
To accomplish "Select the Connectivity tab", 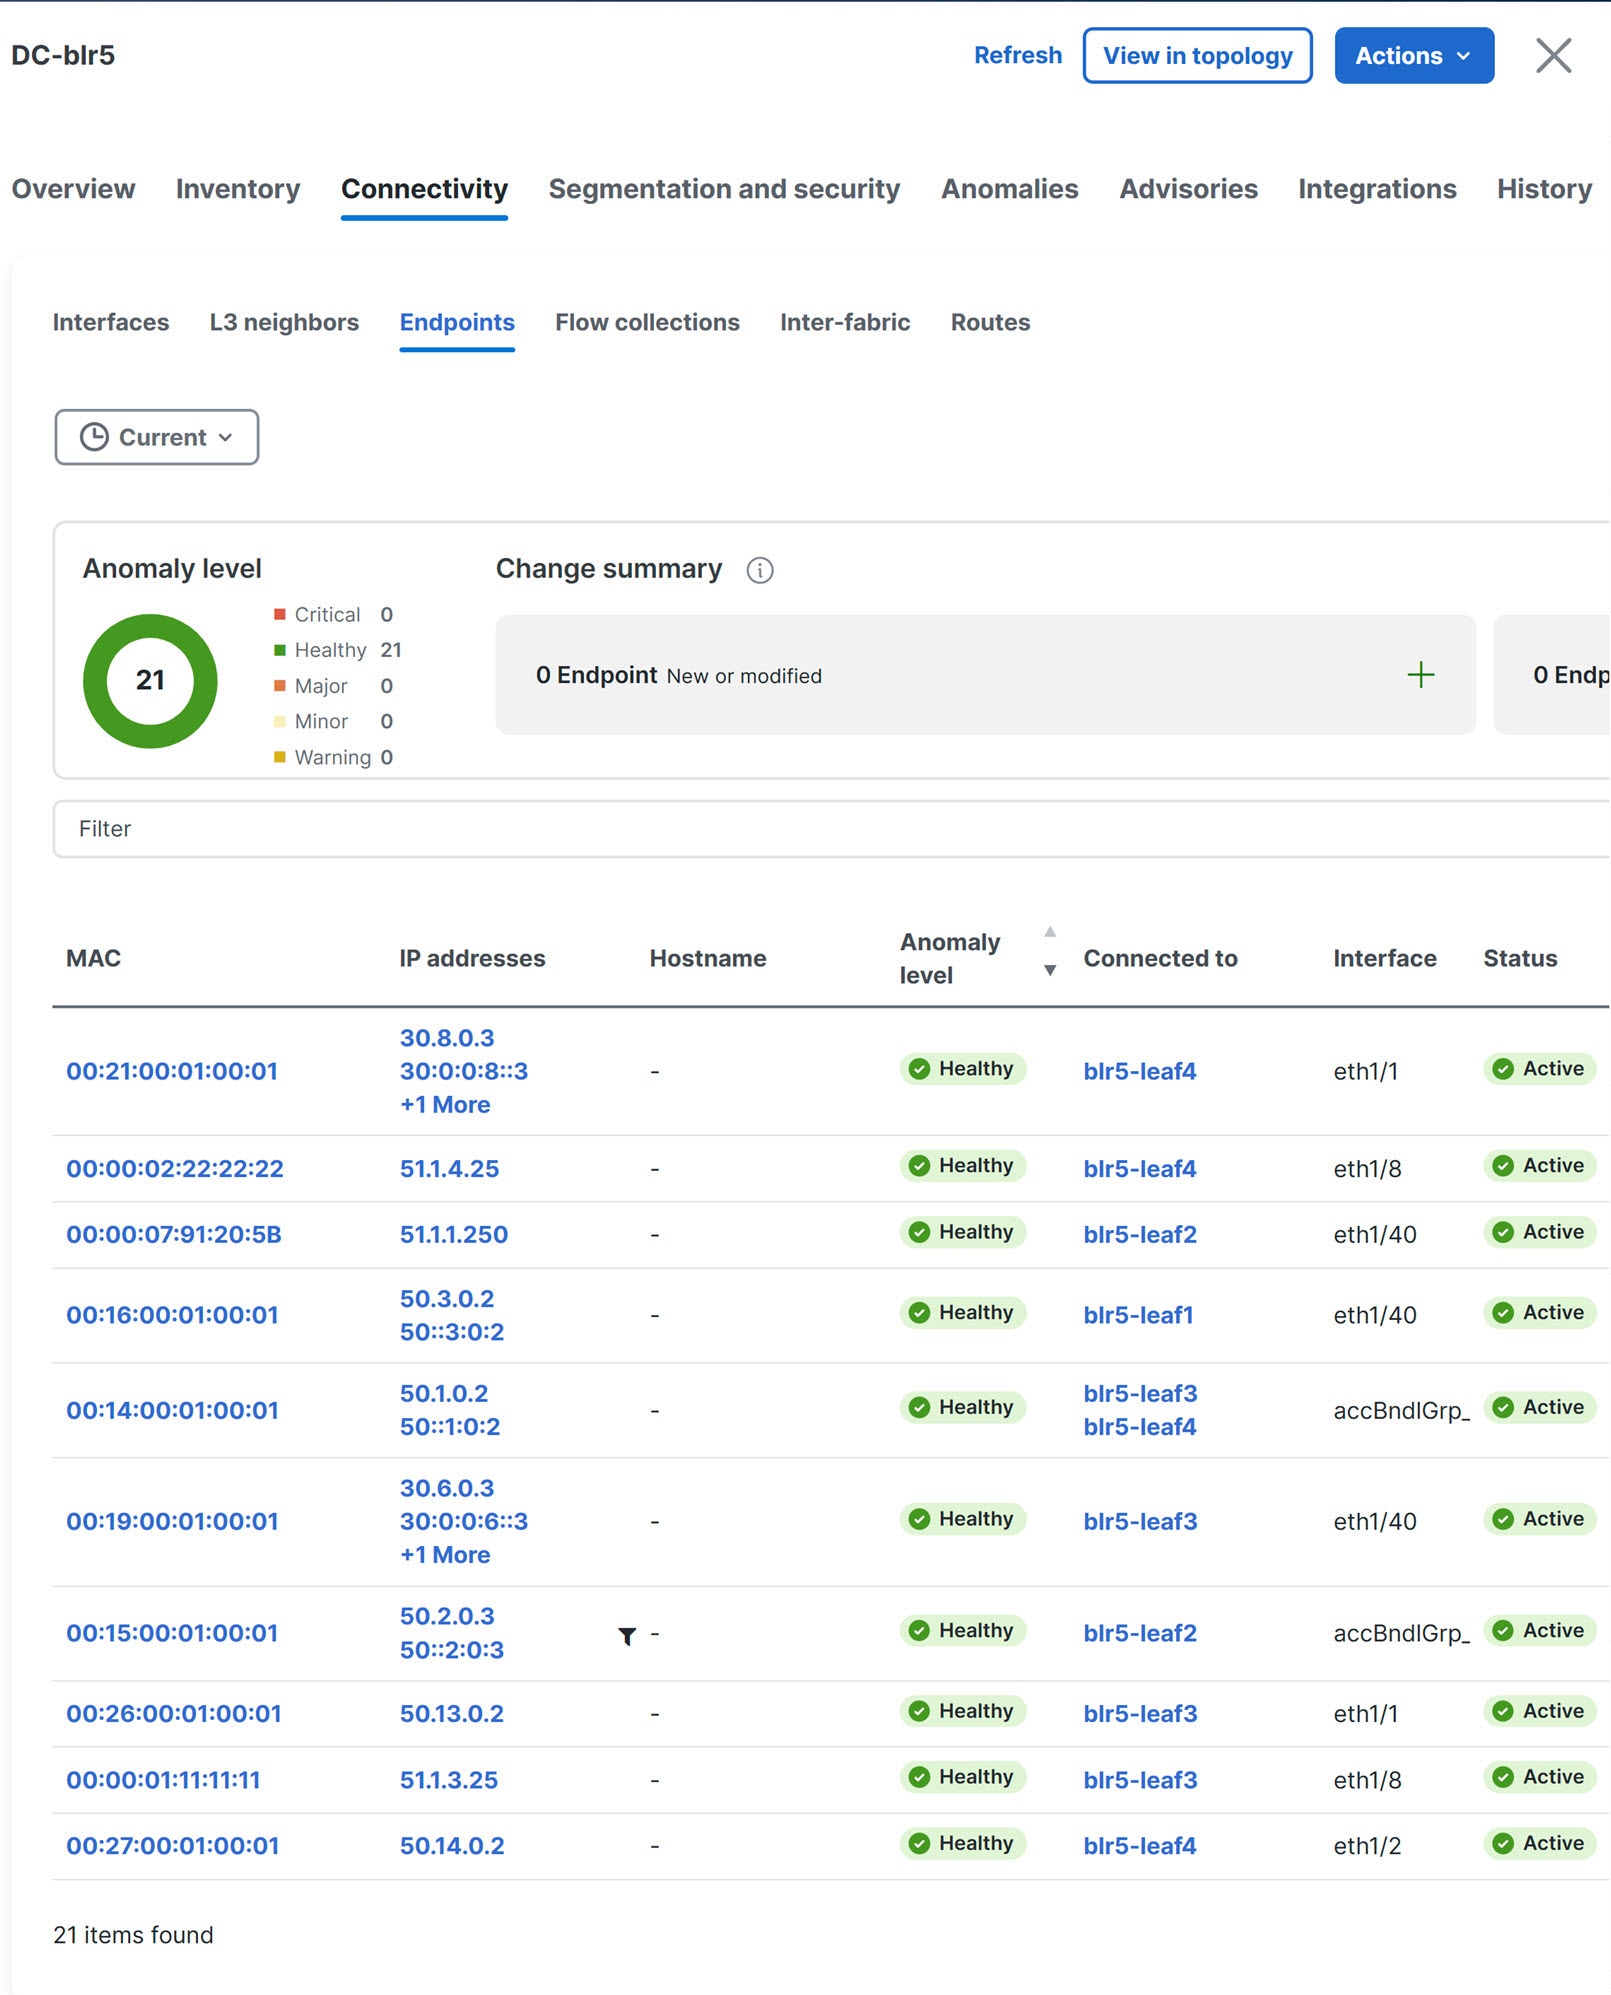I will 424,189.
